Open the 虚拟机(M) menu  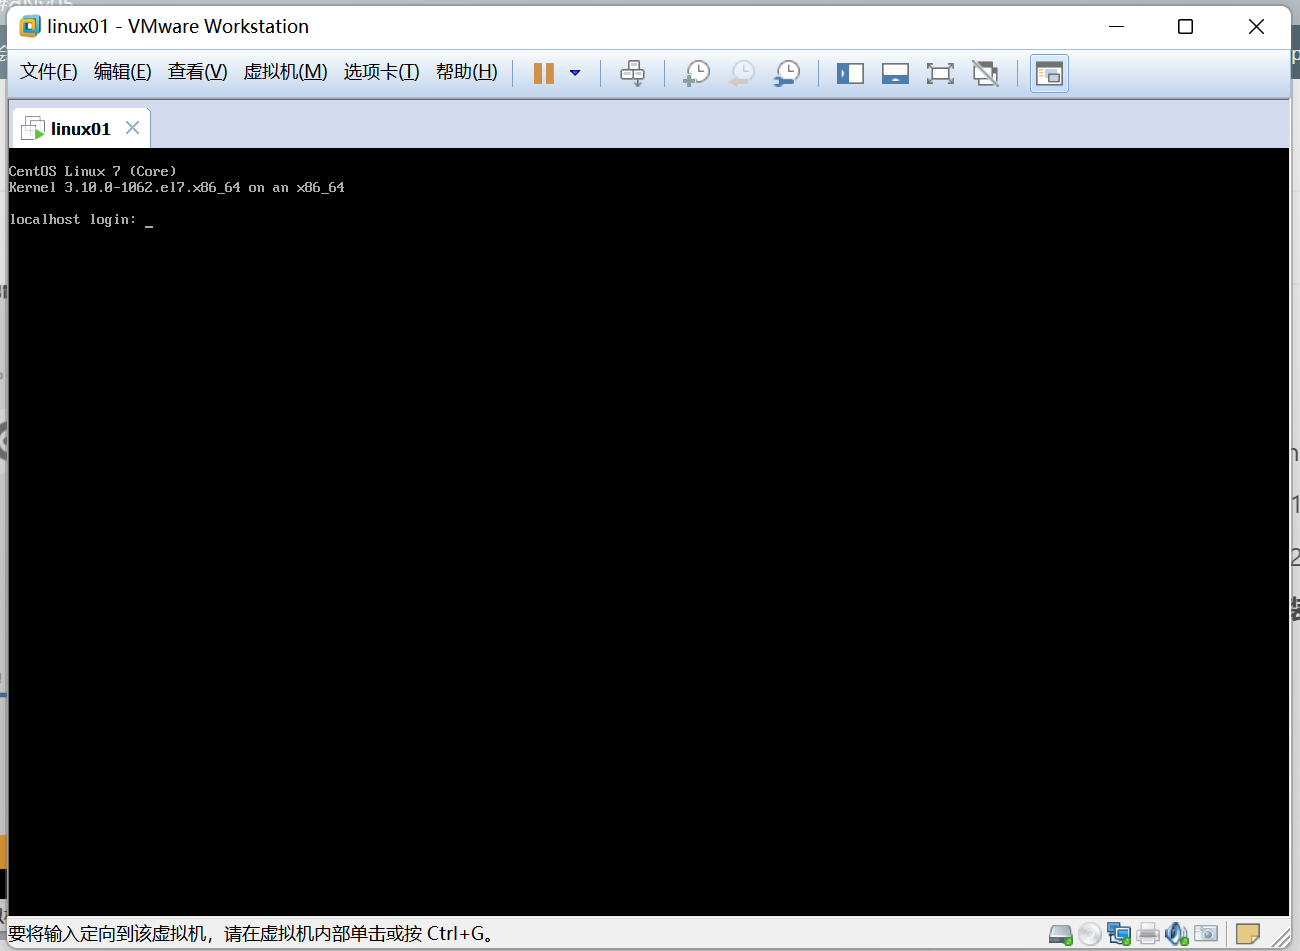pos(286,72)
